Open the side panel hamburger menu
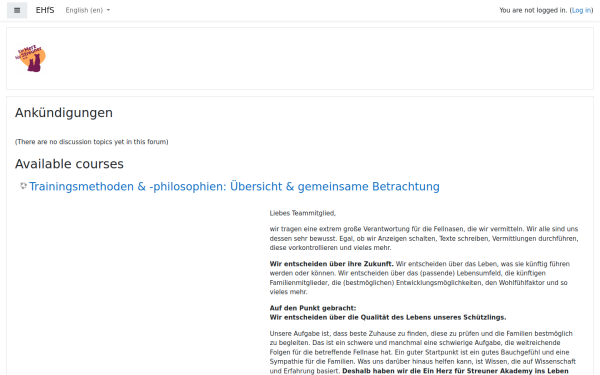 pyautogui.click(x=17, y=10)
